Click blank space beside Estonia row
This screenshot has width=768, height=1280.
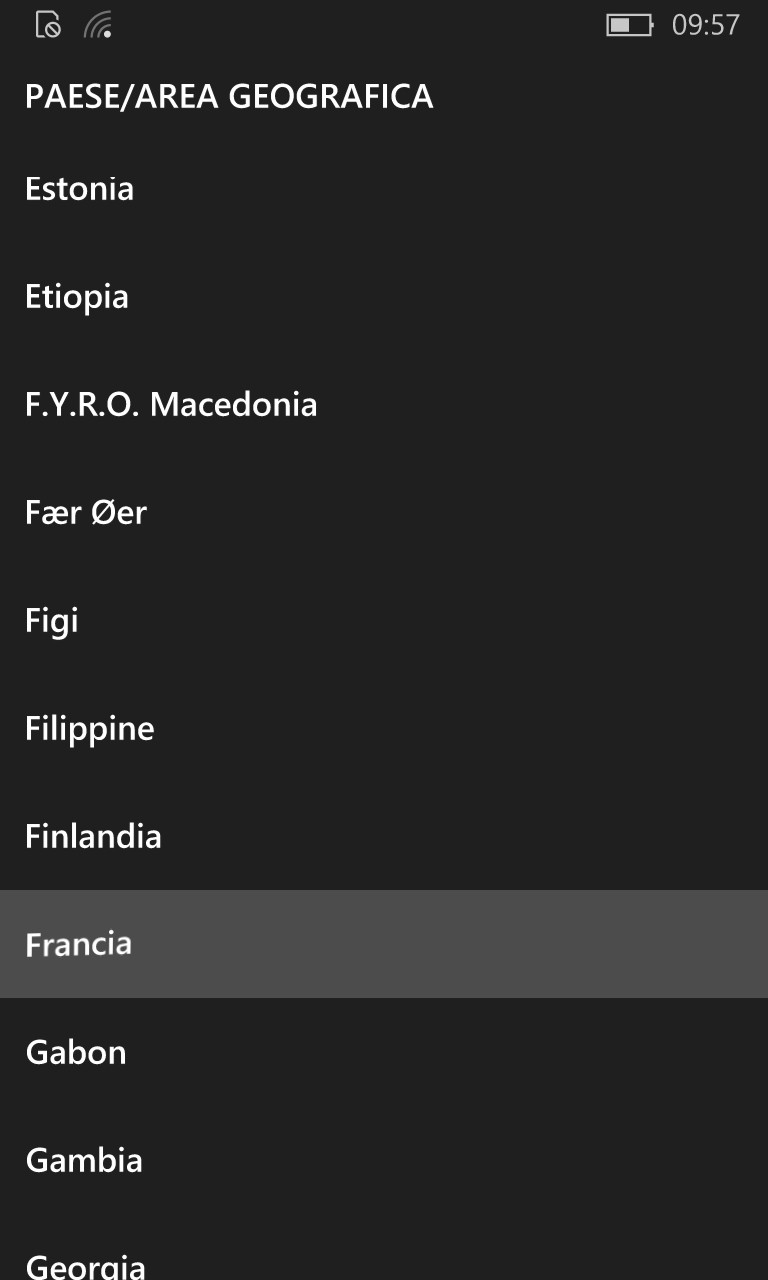click(x=451, y=188)
